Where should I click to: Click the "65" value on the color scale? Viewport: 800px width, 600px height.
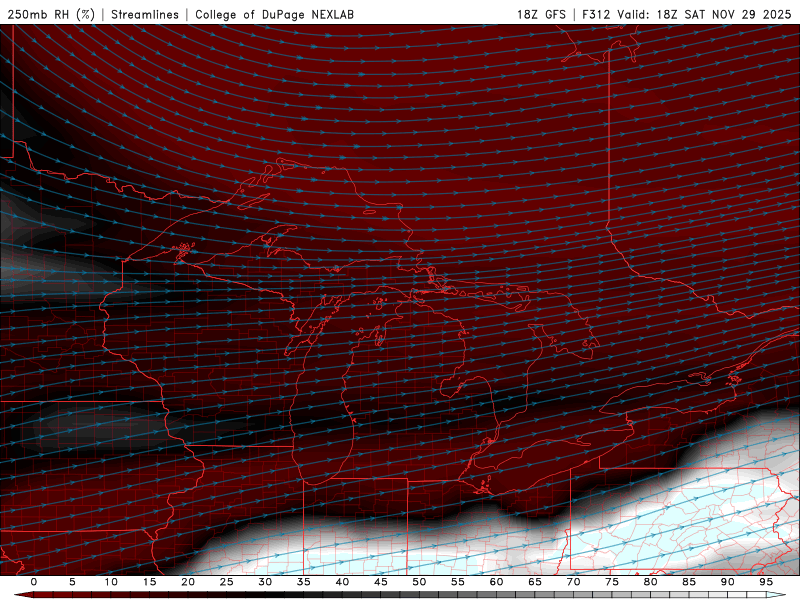click(x=535, y=582)
